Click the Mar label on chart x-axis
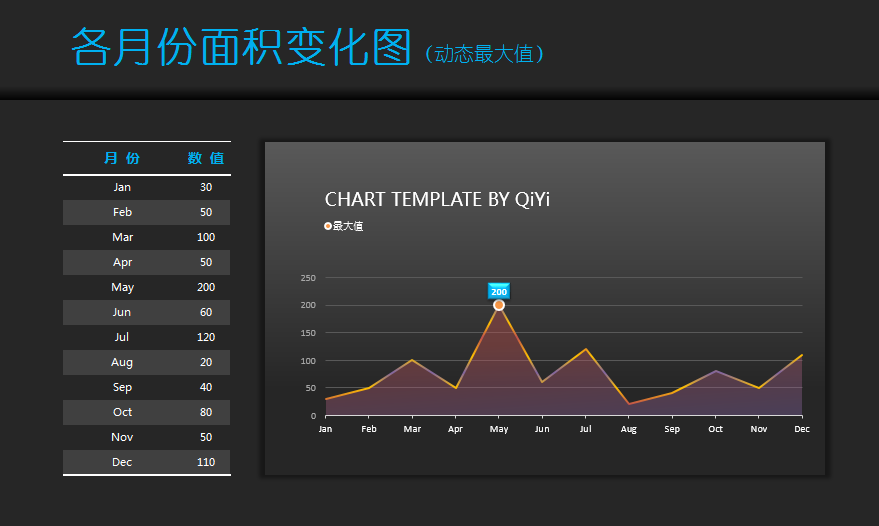Image resolution: width=879 pixels, height=526 pixels. click(x=412, y=429)
